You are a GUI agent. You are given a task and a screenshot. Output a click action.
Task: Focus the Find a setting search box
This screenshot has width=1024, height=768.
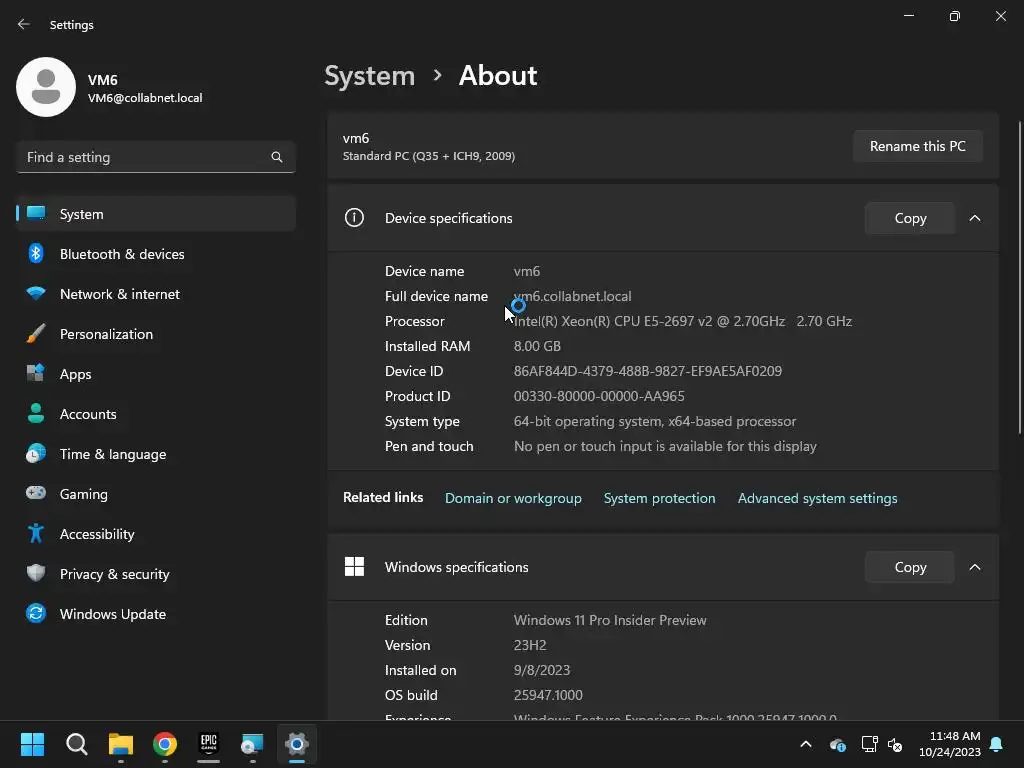tap(155, 157)
